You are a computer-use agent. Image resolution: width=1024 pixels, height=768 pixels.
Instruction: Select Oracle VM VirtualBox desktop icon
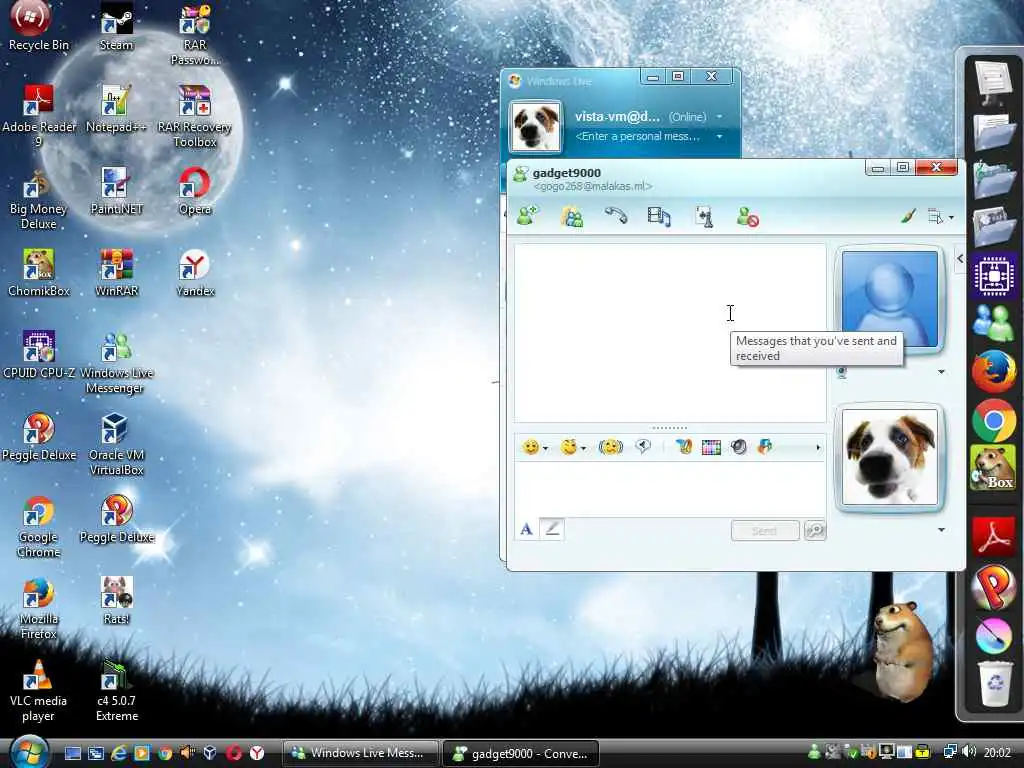pos(116,445)
